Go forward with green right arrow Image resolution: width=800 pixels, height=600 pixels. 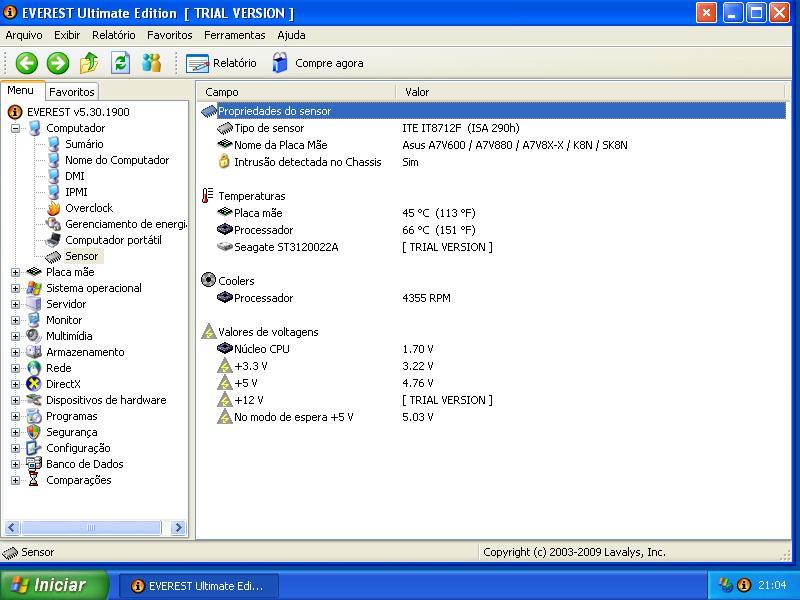(58, 63)
